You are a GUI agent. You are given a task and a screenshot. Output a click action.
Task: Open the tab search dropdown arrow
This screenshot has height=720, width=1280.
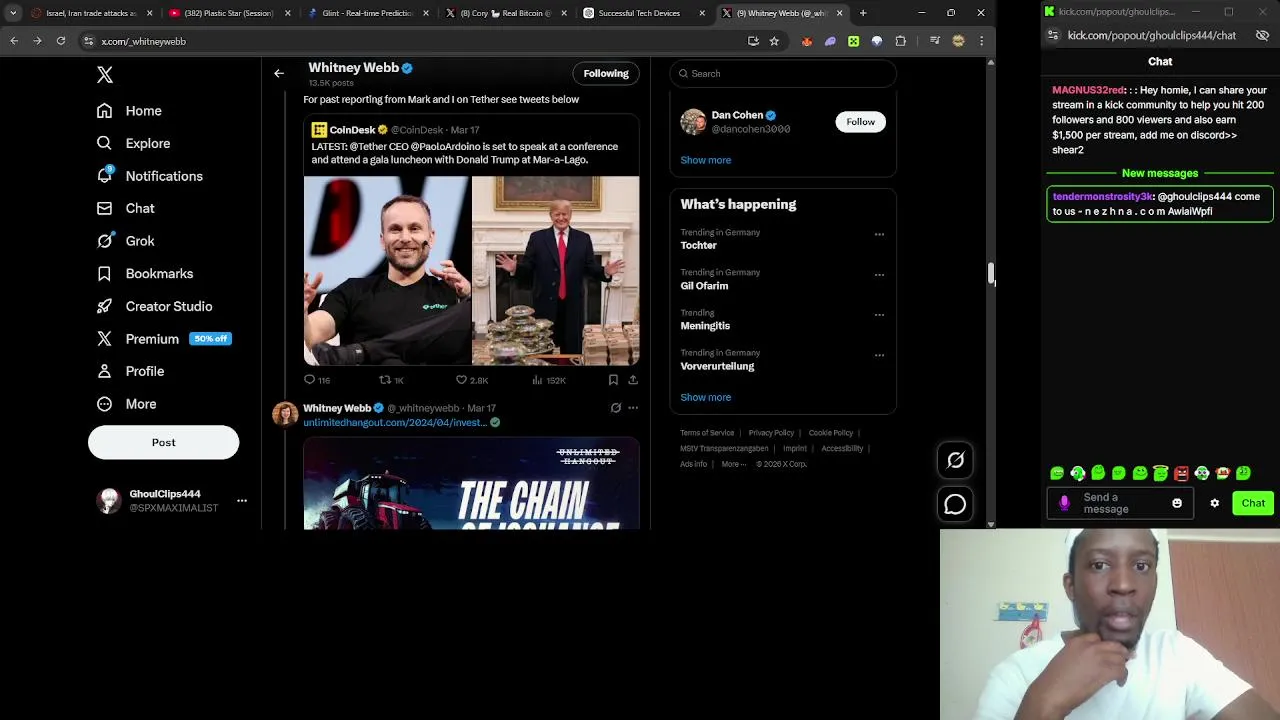click(13, 13)
